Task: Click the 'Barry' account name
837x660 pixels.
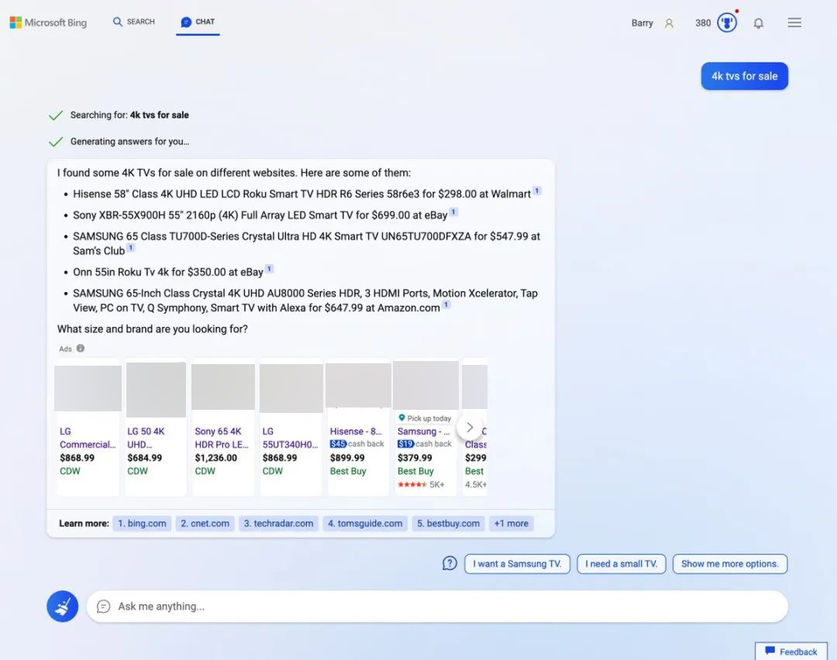Action: pyautogui.click(x=642, y=23)
